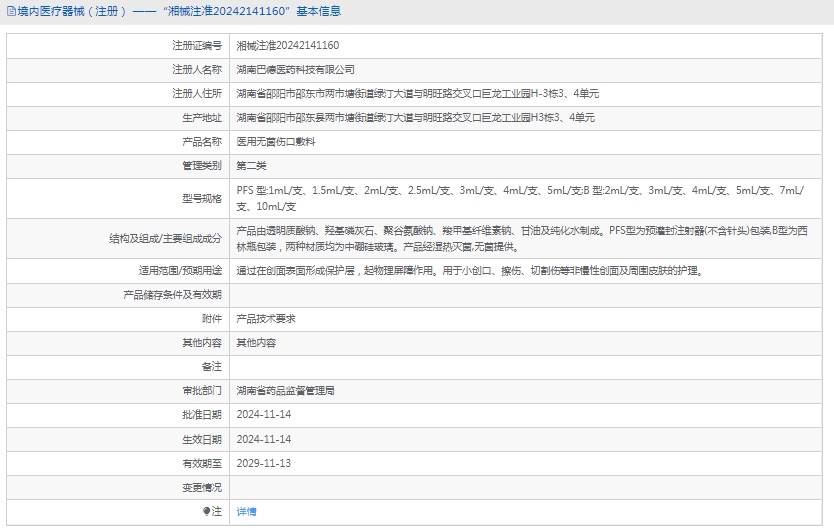Click approval date value beside 批准日期

(x=263, y=415)
